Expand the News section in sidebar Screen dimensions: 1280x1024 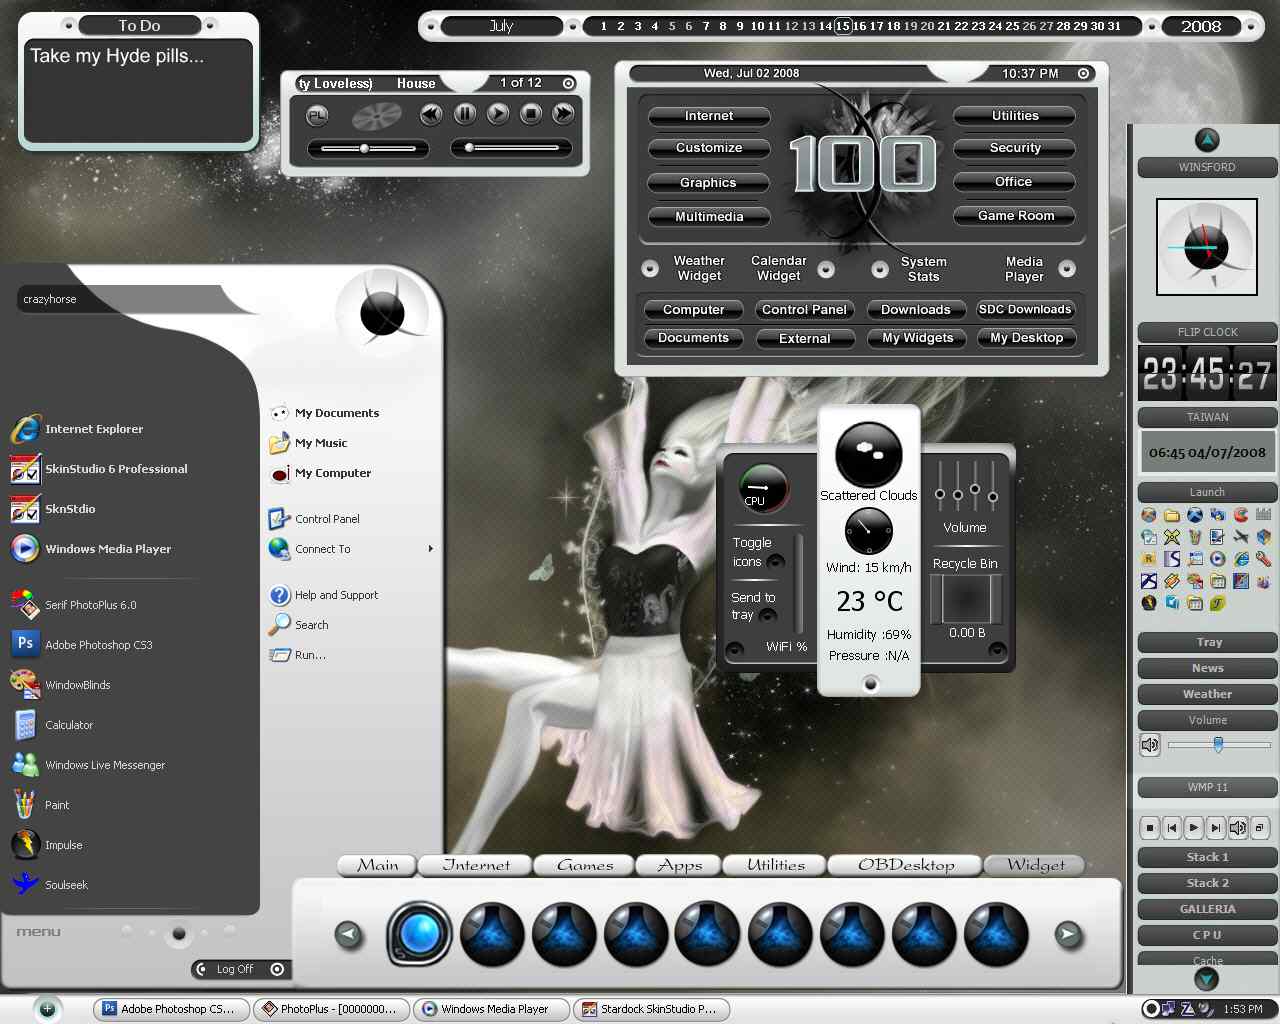pos(1208,668)
